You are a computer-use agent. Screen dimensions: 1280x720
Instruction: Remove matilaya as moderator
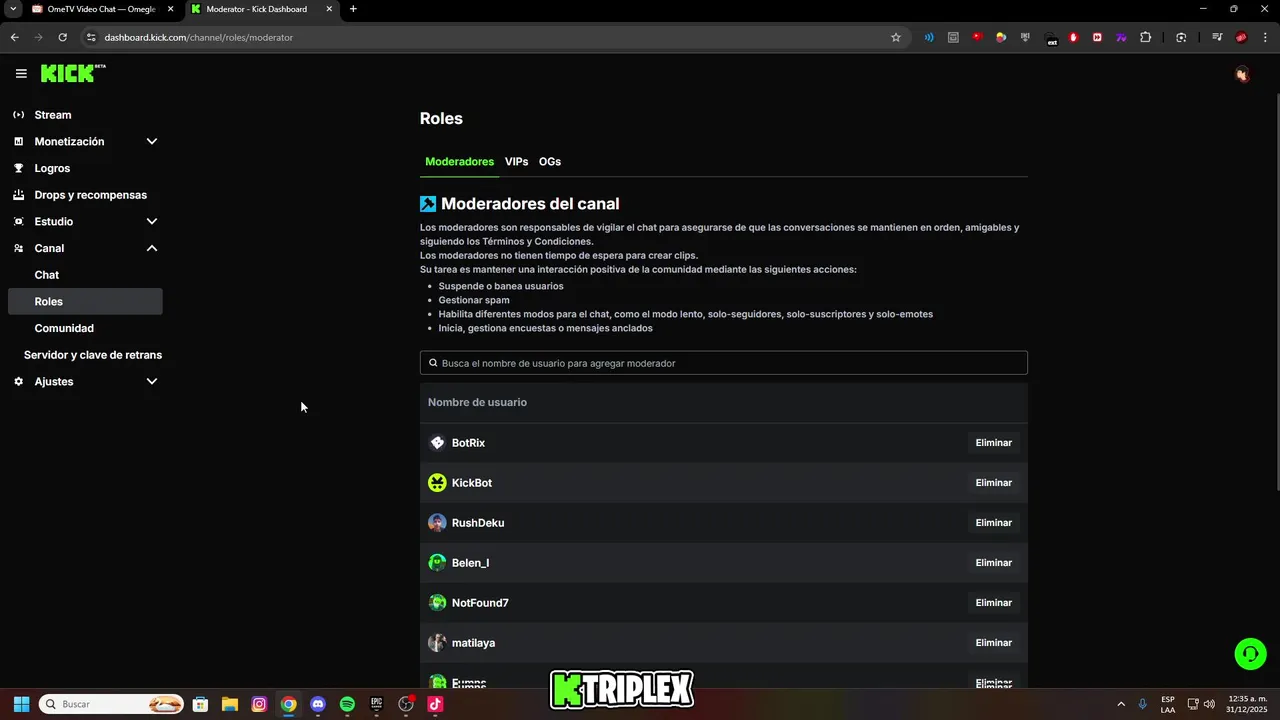click(993, 643)
